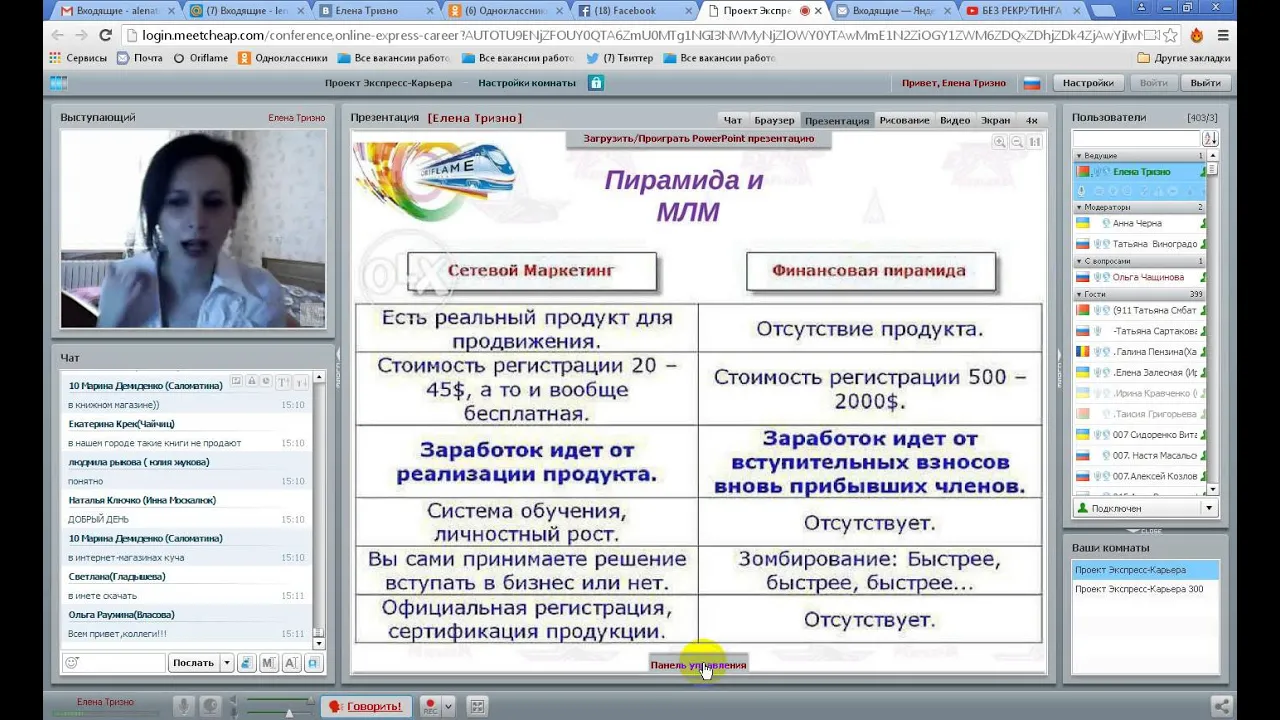Click the chat message input field
This screenshot has width=1280, height=720.
point(115,663)
